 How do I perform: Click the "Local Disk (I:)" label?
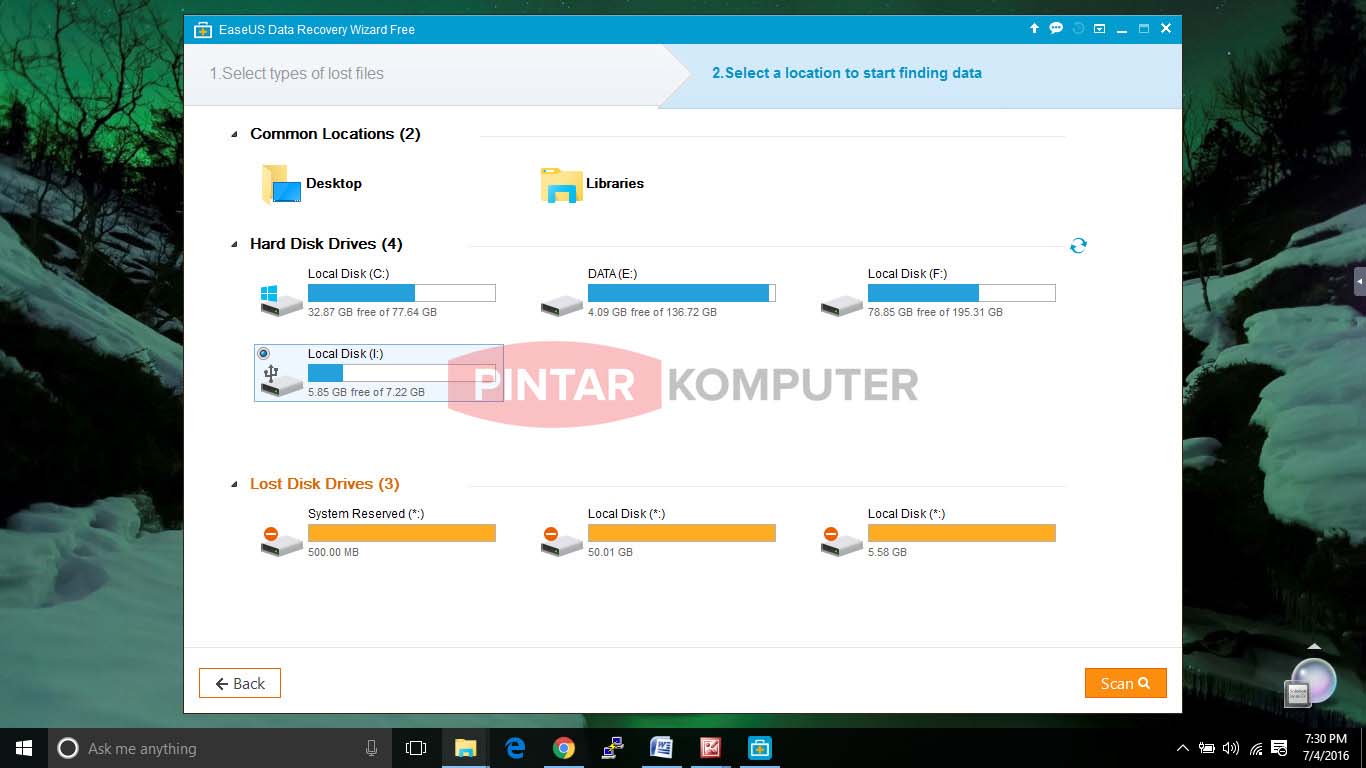pos(345,354)
